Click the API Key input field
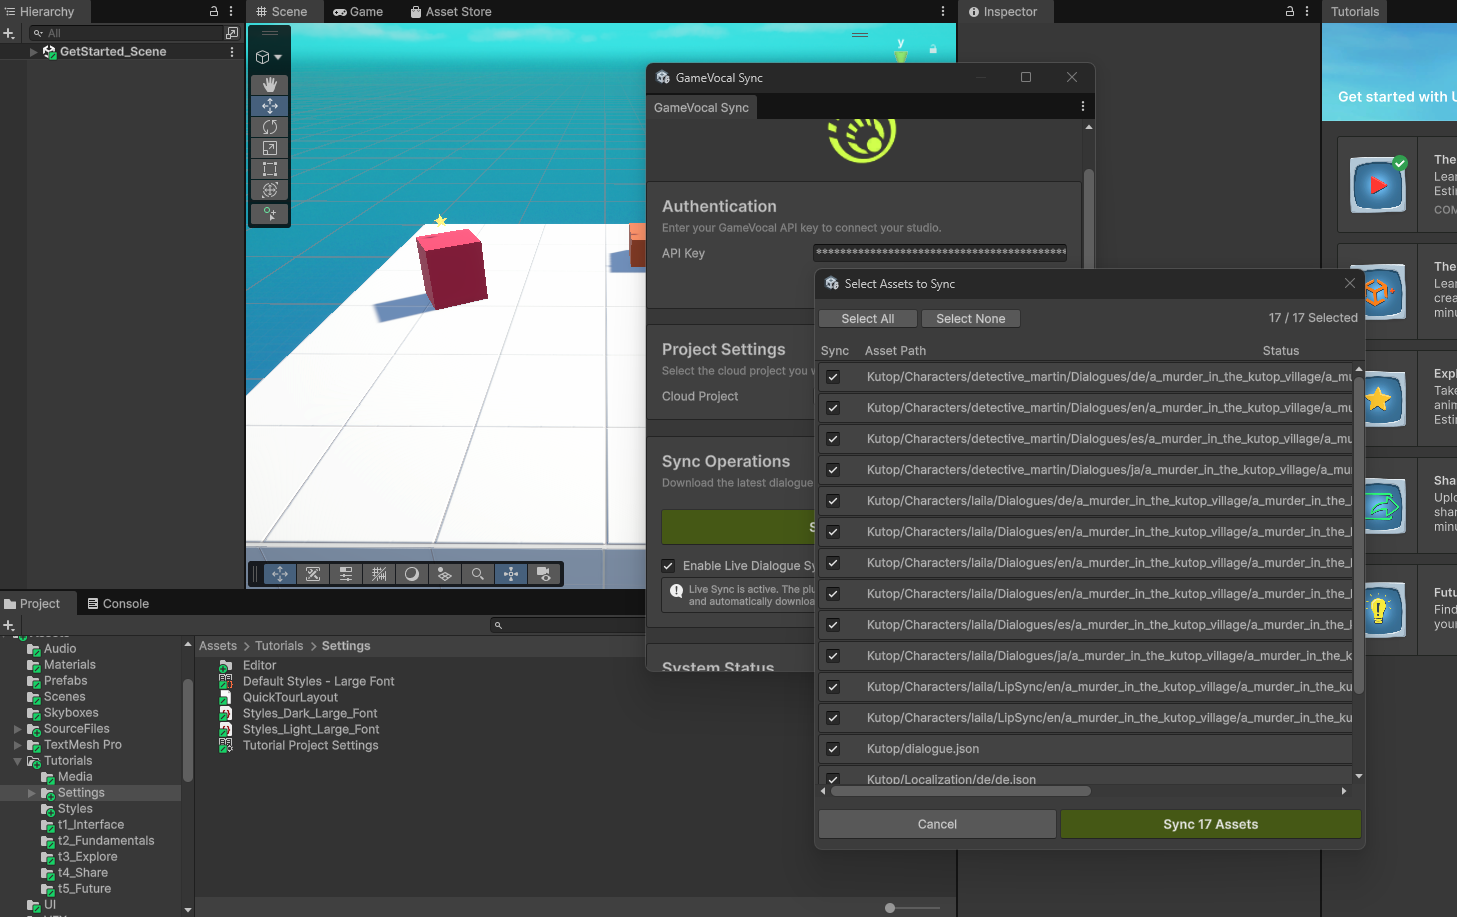The width and height of the screenshot is (1457, 917). 940,253
